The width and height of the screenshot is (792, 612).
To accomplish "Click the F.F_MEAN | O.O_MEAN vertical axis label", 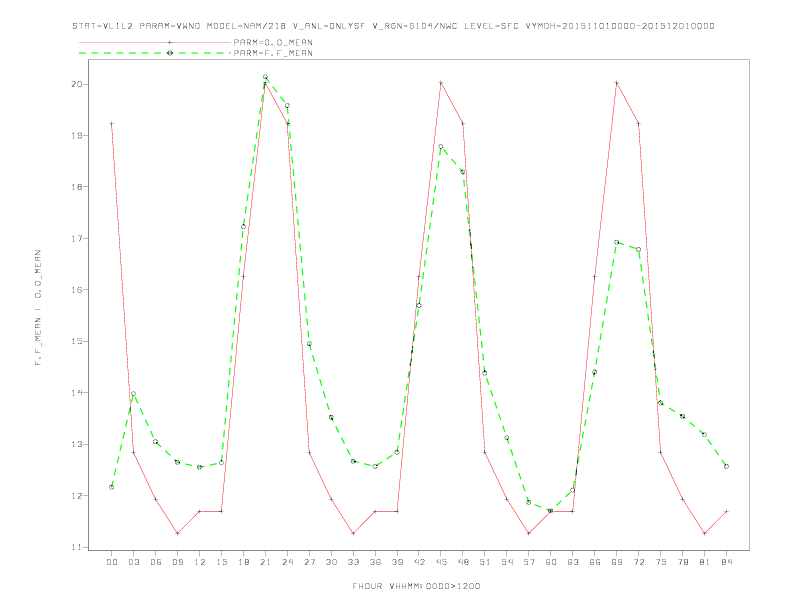I will click(x=38, y=308).
